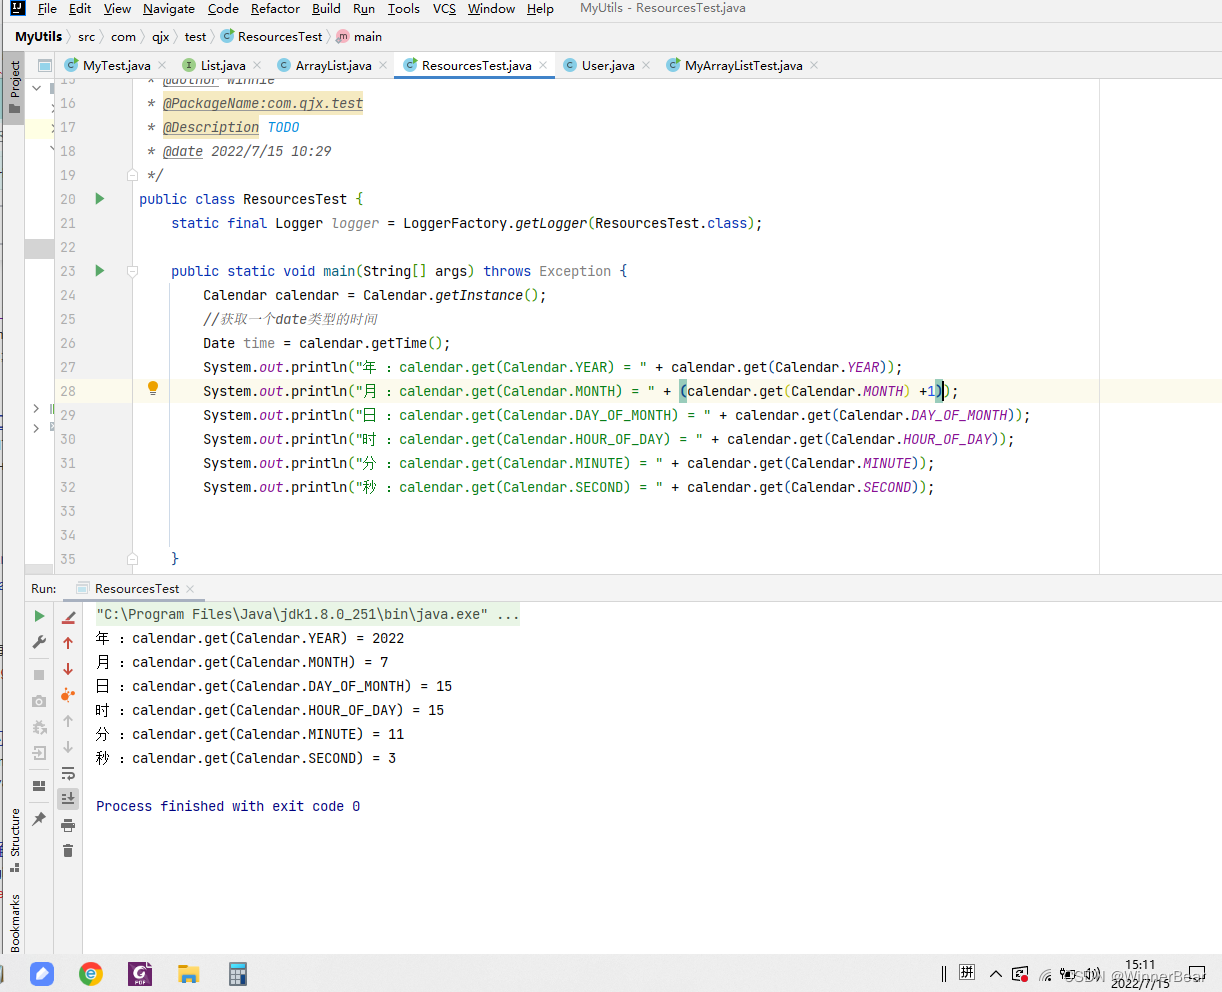
Task: Click the red Up stack trace arrow
Action: click(68, 643)
